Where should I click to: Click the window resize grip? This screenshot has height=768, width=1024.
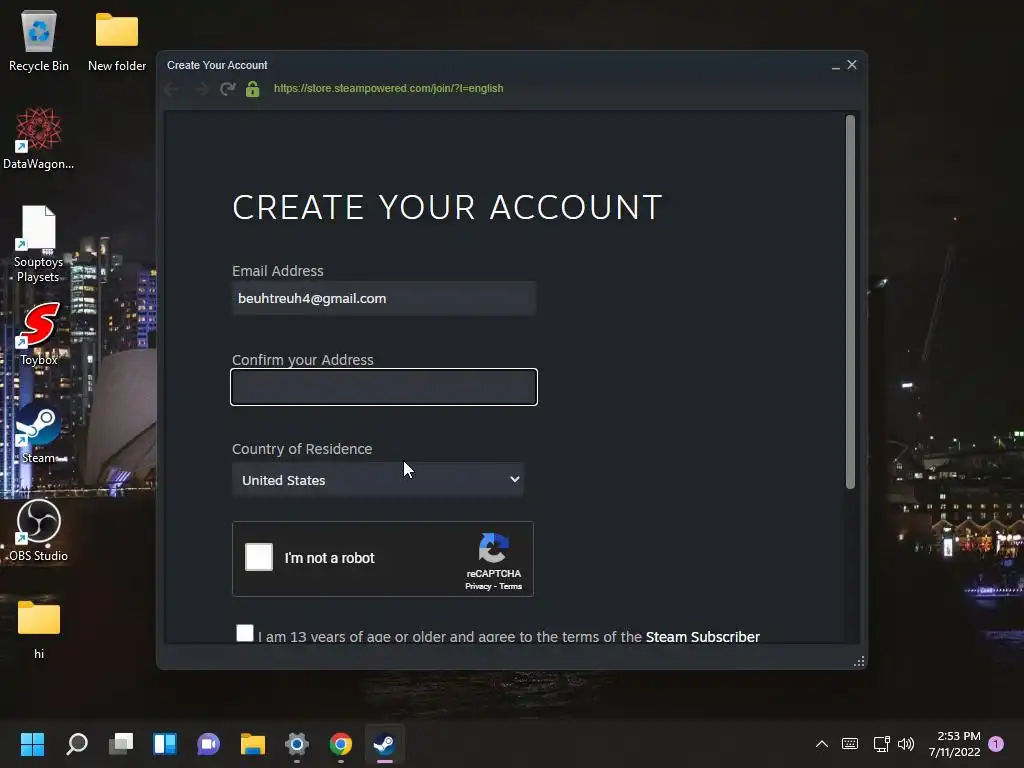coord(859,662)
